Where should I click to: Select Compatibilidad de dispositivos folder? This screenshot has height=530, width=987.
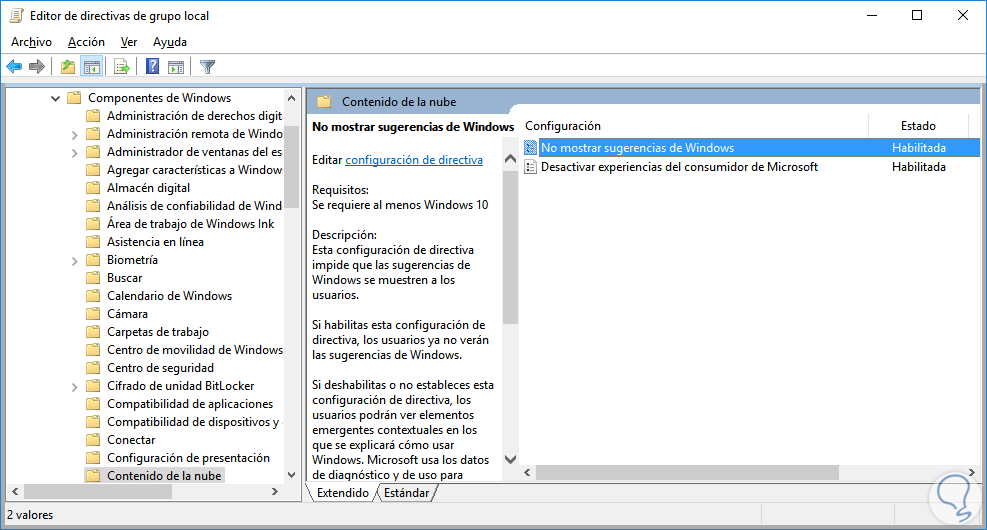(x=193, y=422)
